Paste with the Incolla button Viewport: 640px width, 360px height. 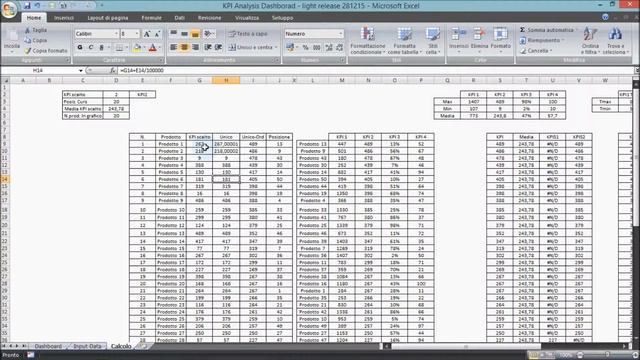12,41
